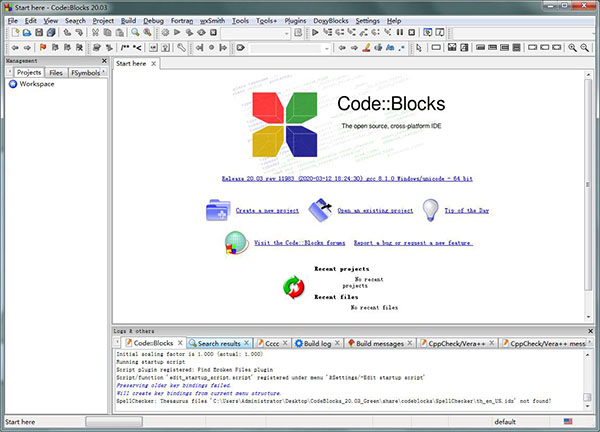Viewport: 600px width, 432px height.
Task: Click the US flag language icon in status bar
Action: (x=568, y=421)
